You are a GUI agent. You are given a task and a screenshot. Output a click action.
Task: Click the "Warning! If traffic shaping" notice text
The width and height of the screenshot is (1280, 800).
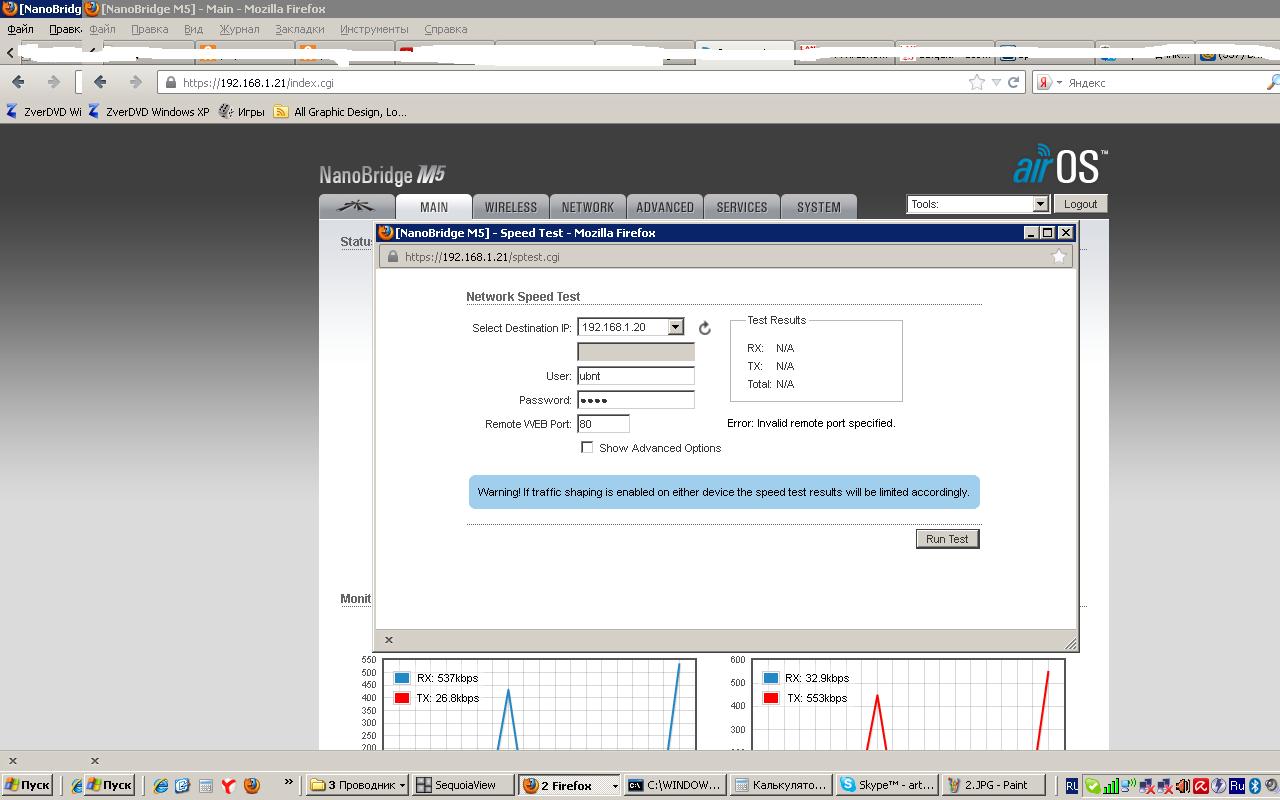(x=723, y=492)
